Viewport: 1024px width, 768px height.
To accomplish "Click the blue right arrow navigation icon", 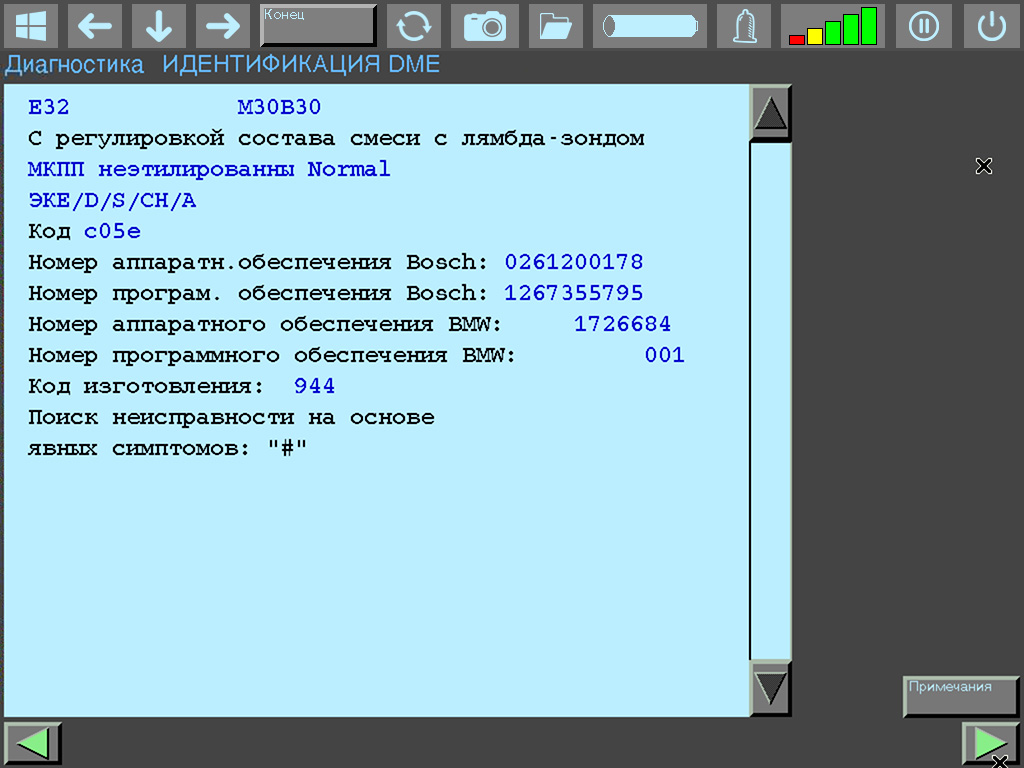I will pos(222,26).
